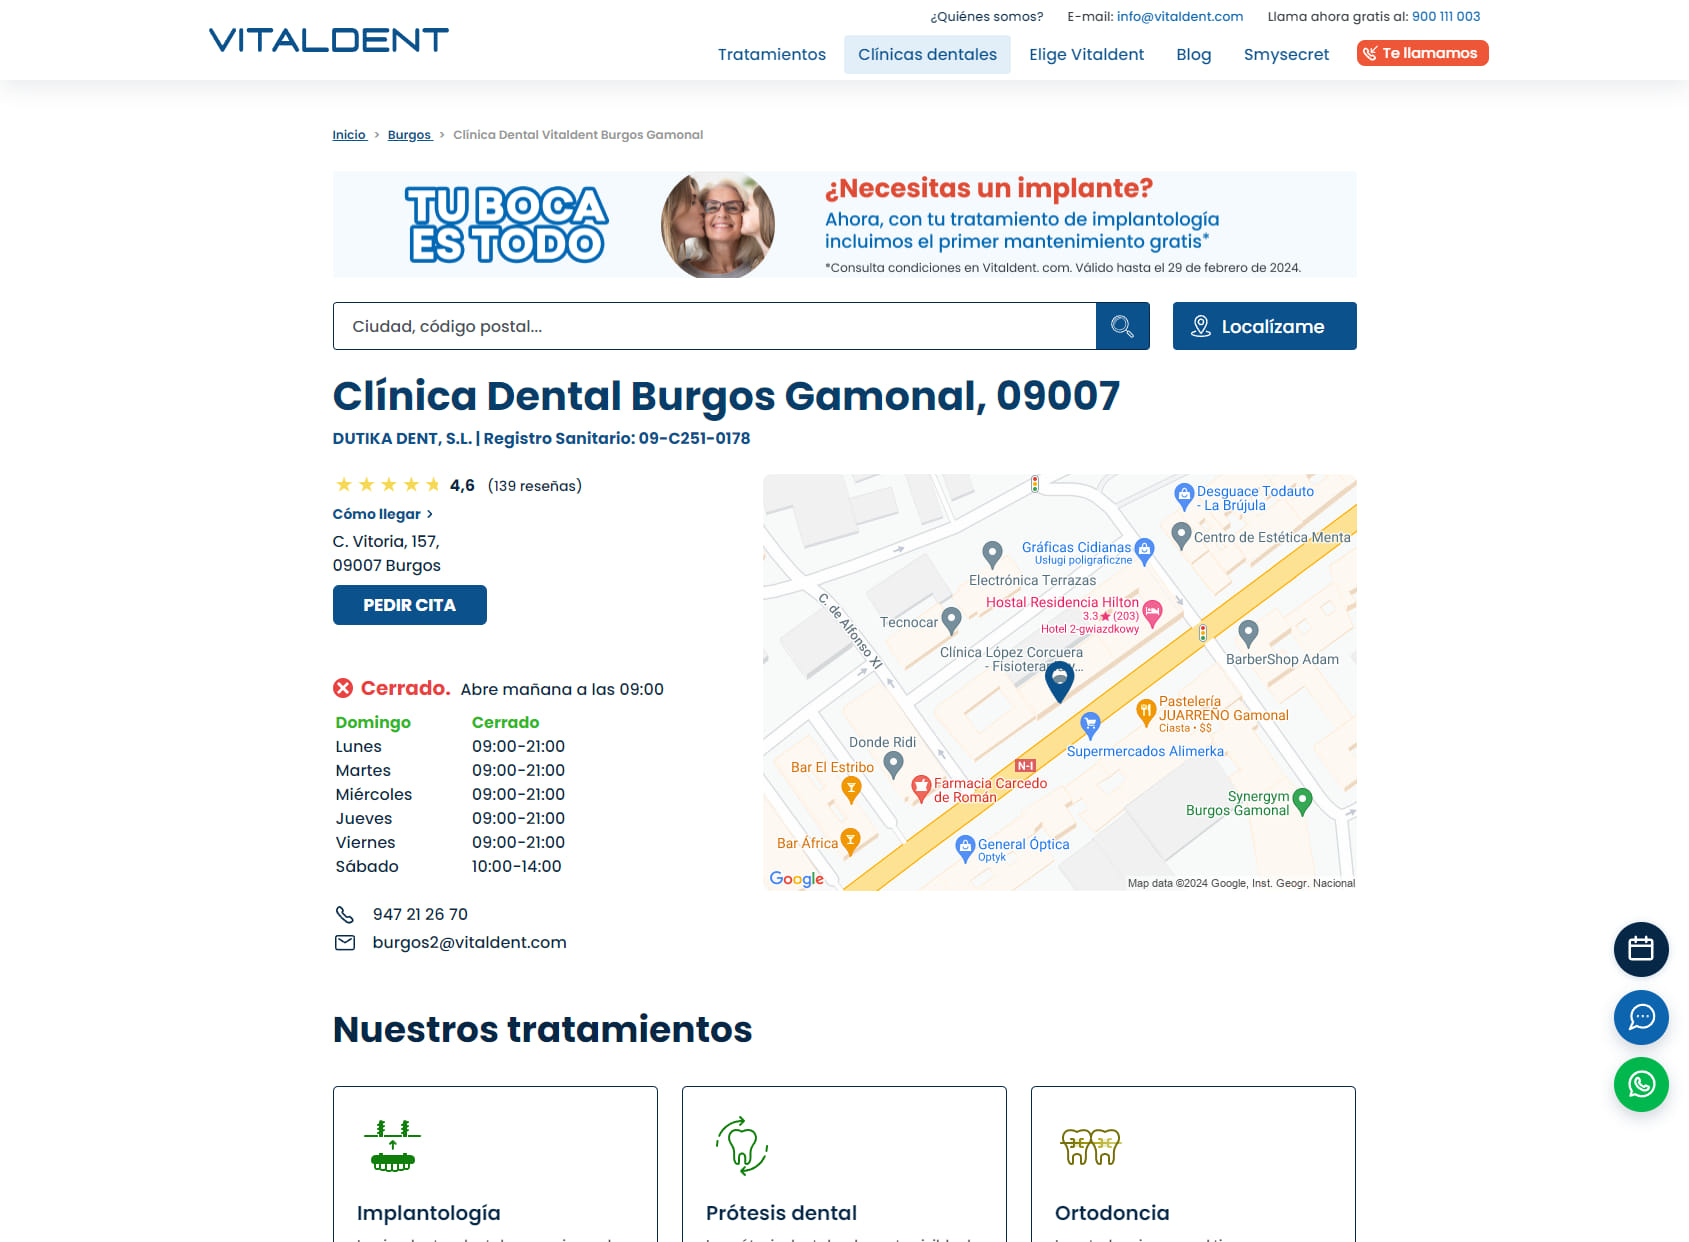1689x1242 pixels.
Task: Click the 947 21 26 70 phone number
Action: pos(420,914)
